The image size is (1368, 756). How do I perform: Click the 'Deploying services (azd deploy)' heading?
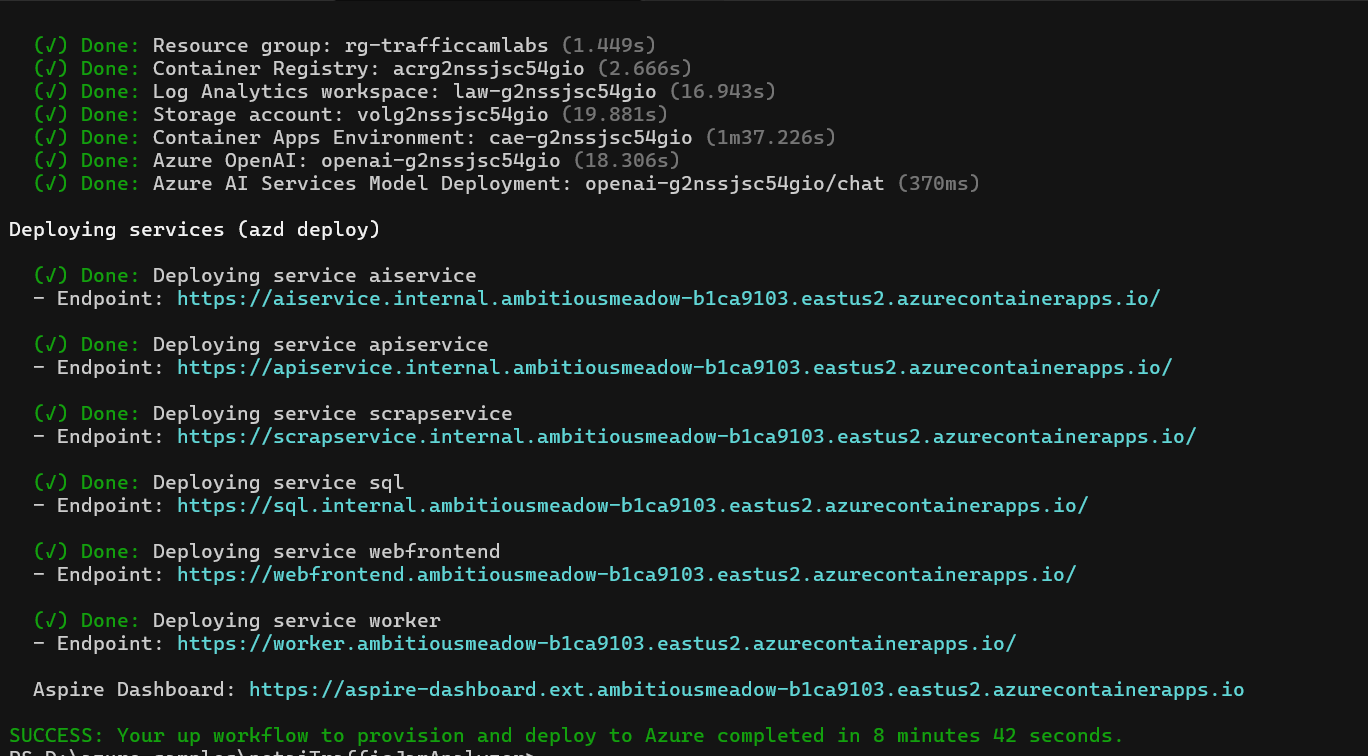195,229
